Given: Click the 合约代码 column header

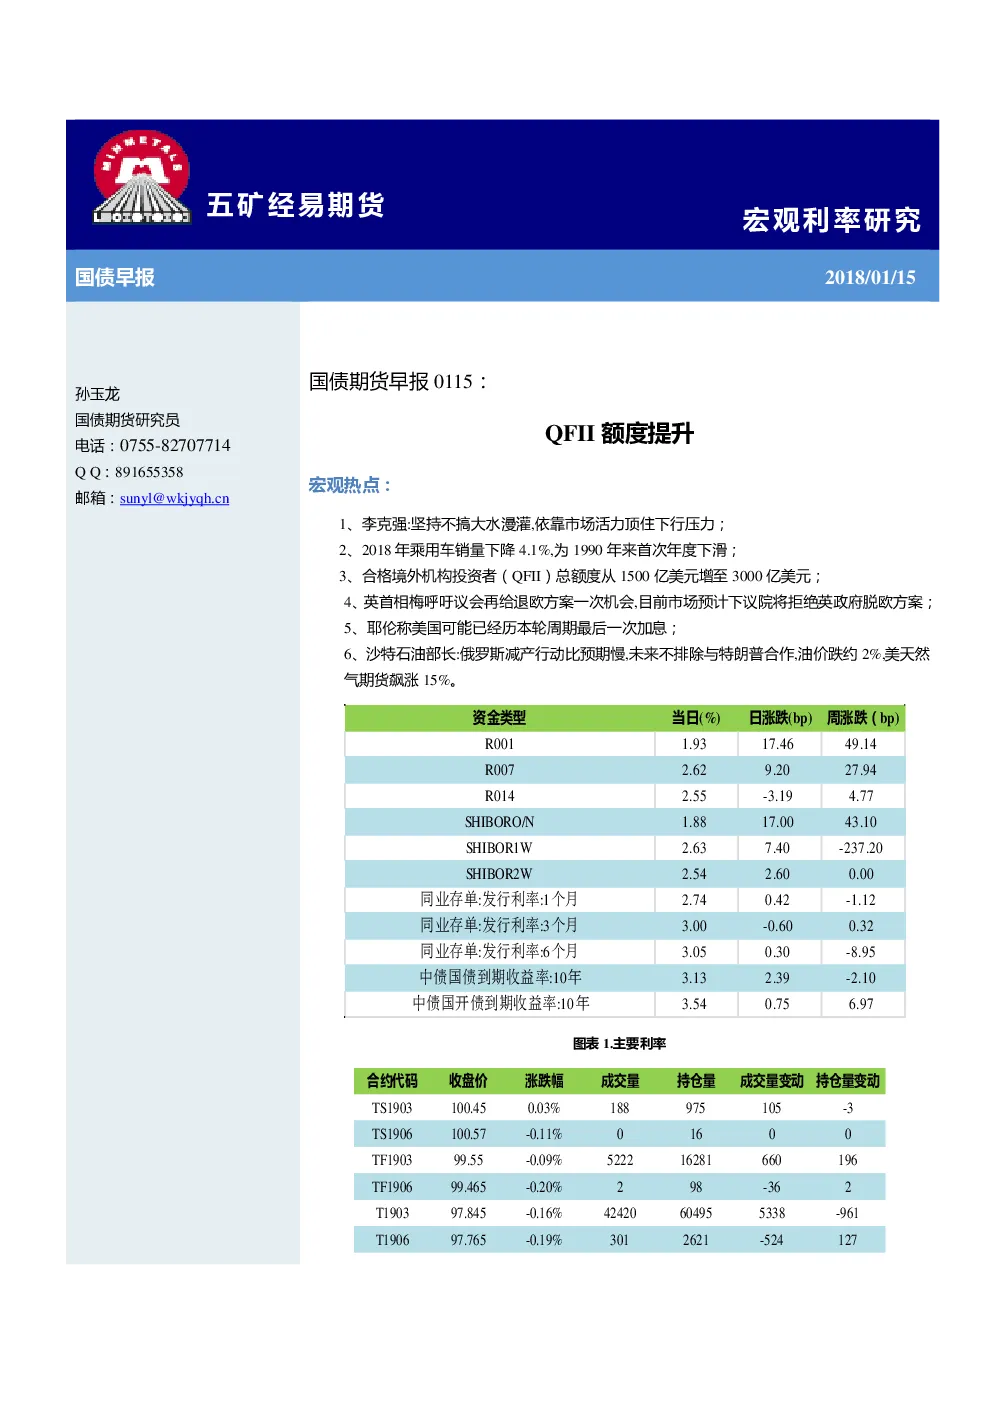Looking at the screenshot, I should 392,1081.
